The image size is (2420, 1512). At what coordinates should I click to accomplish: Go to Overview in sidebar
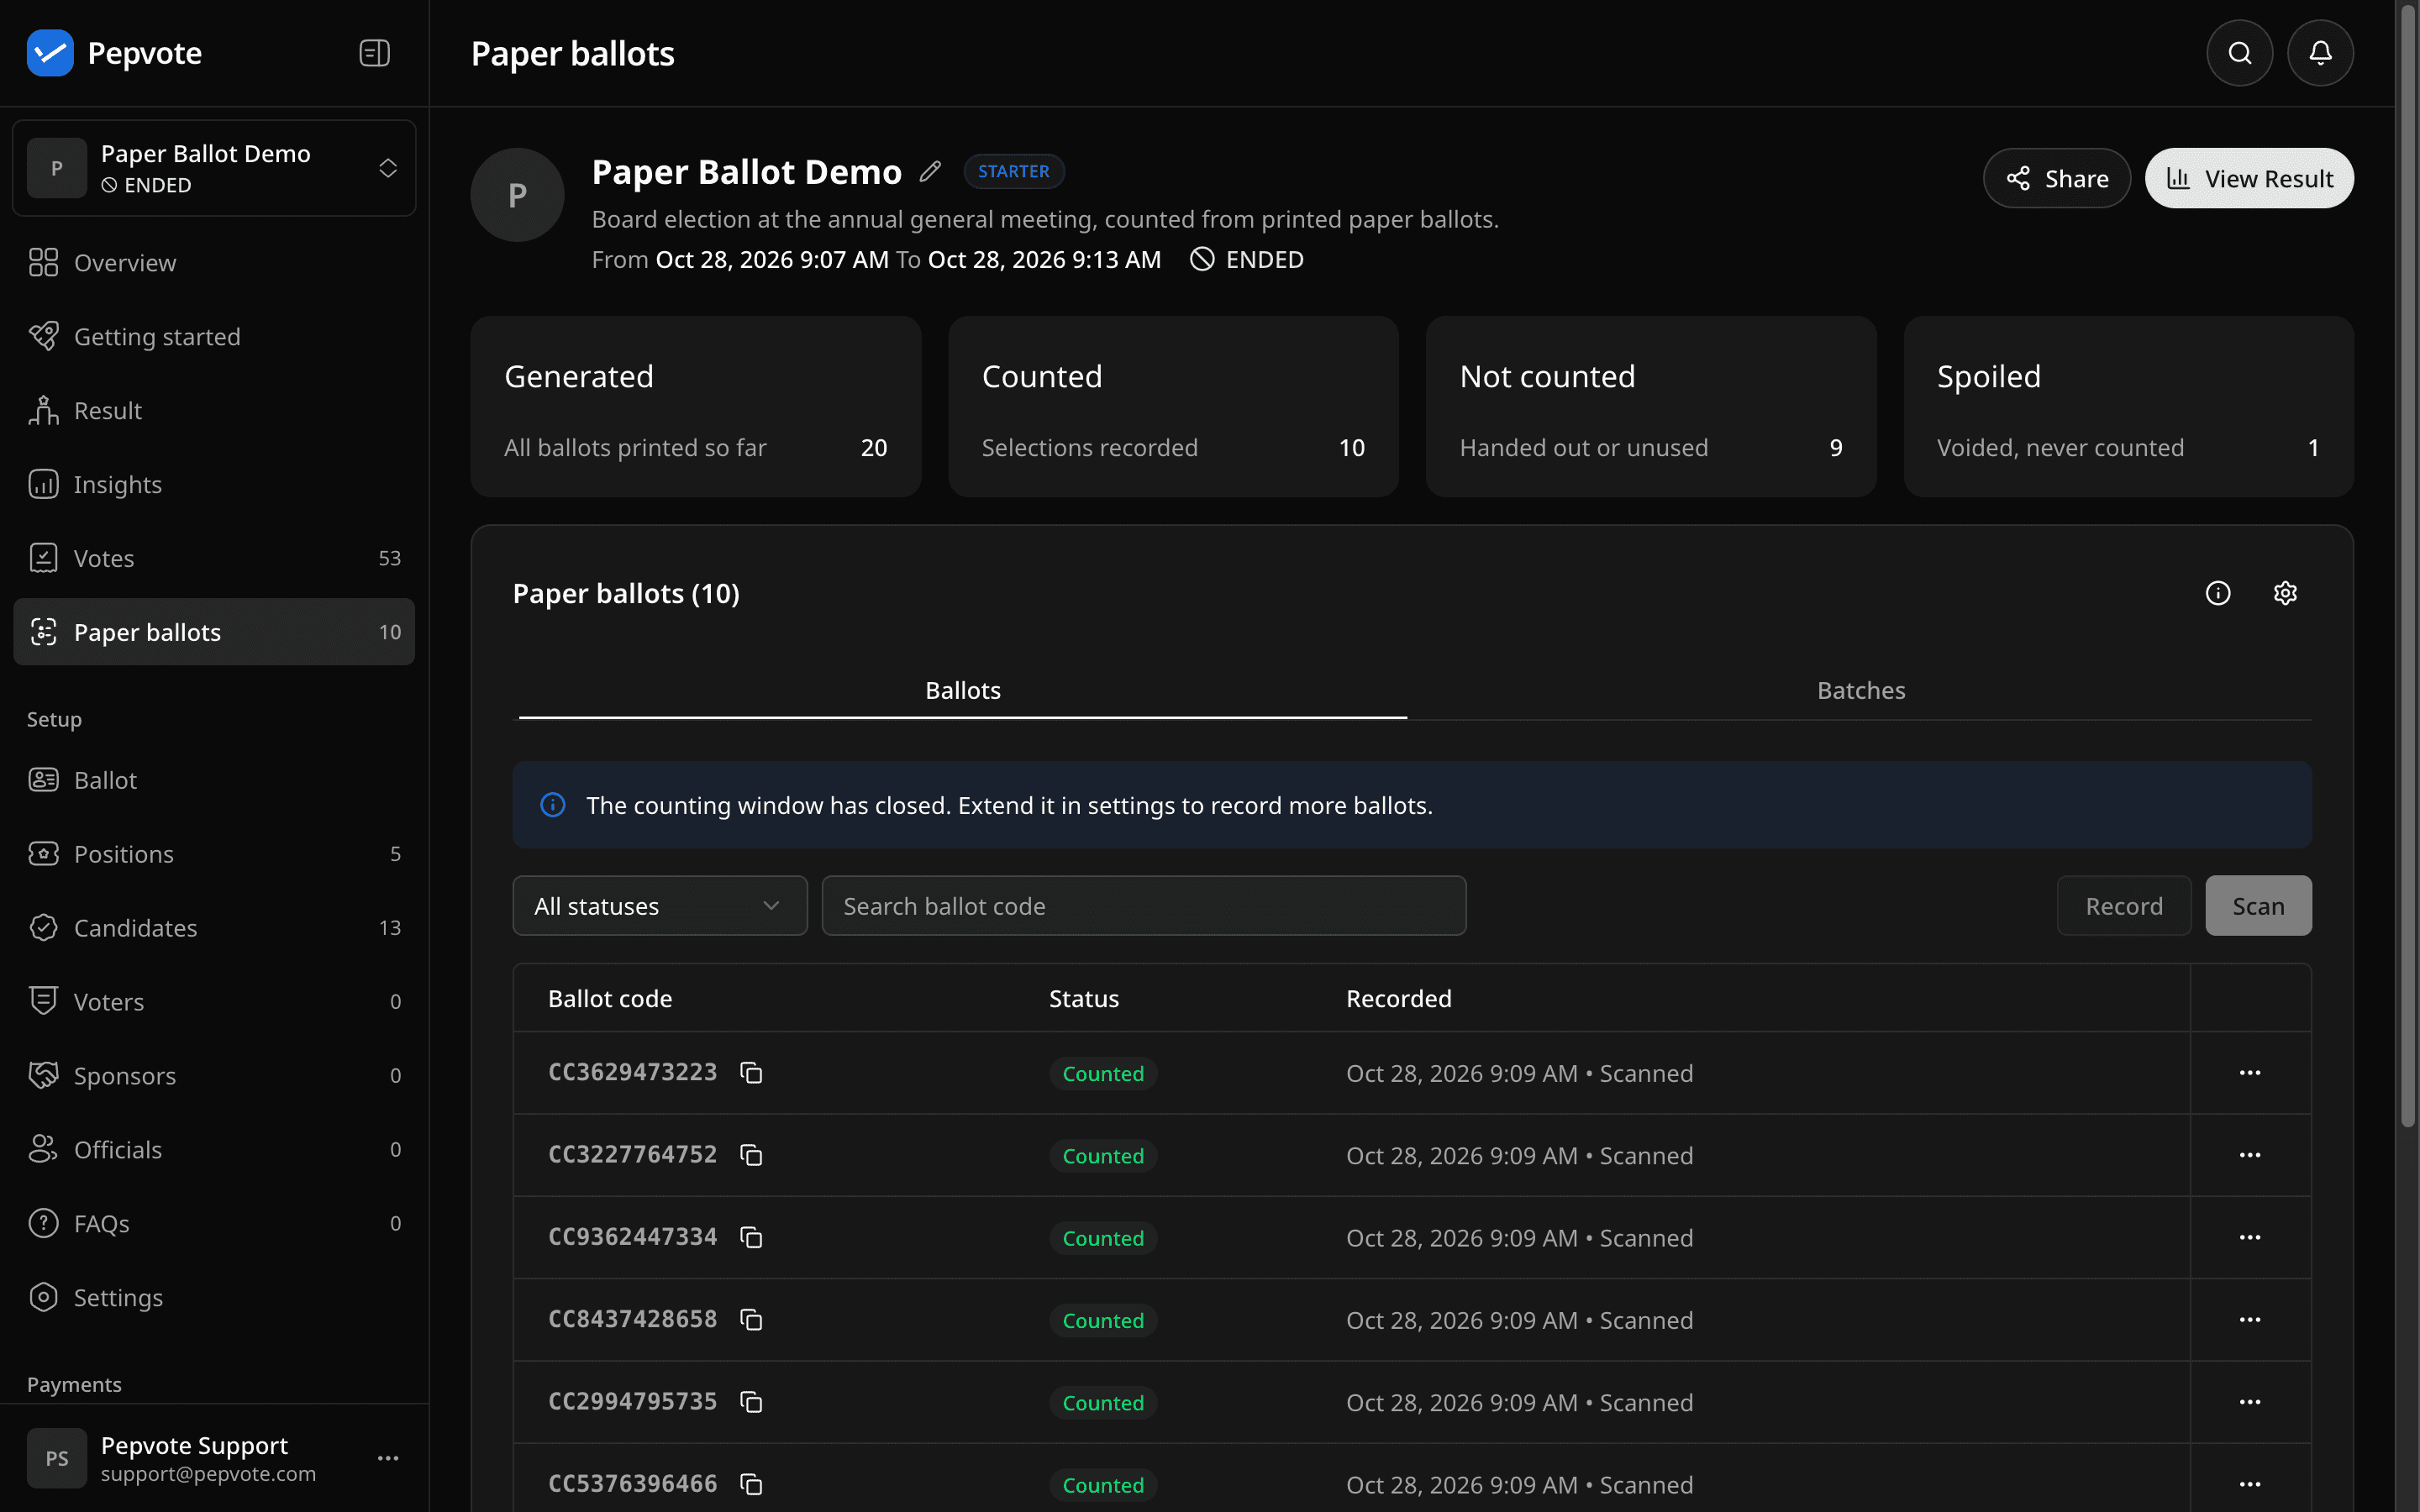[x=214, y=262]
